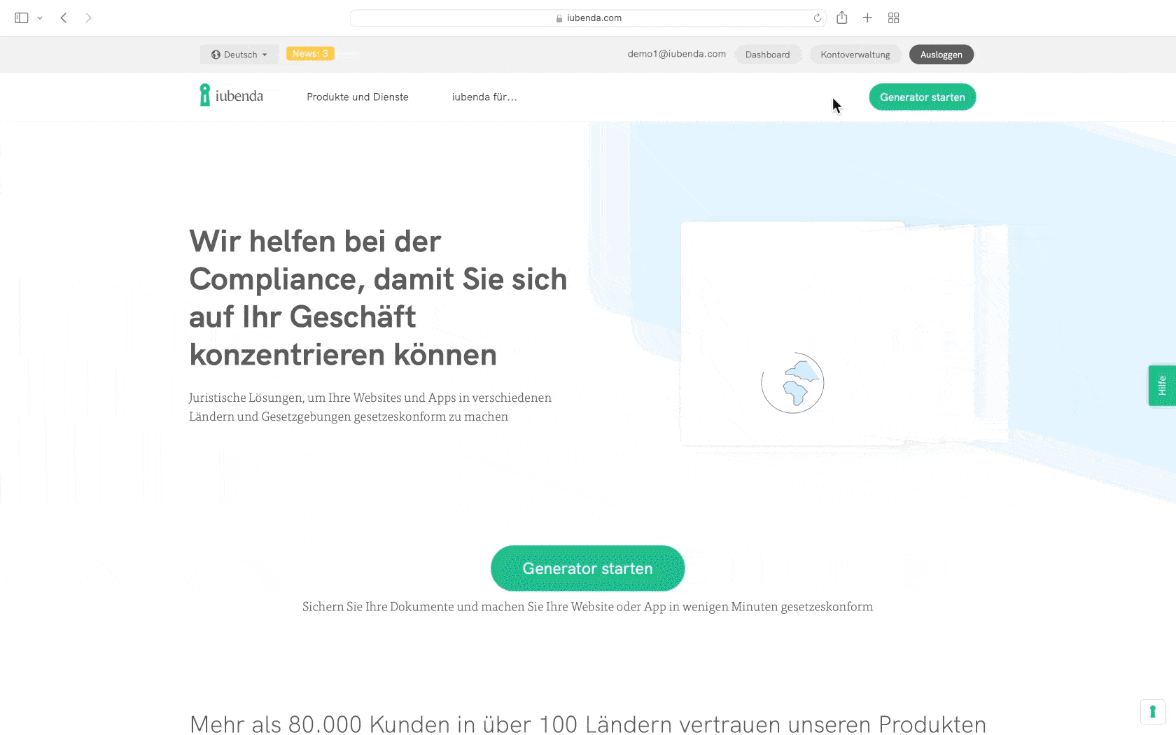Expand the Produkte und Dienste menu
The width and height of the screenshot is (1176, 735).
point(357,97)
